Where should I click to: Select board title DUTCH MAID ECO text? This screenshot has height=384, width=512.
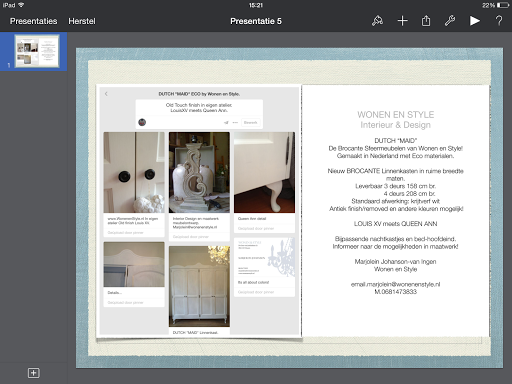[199, 94]
